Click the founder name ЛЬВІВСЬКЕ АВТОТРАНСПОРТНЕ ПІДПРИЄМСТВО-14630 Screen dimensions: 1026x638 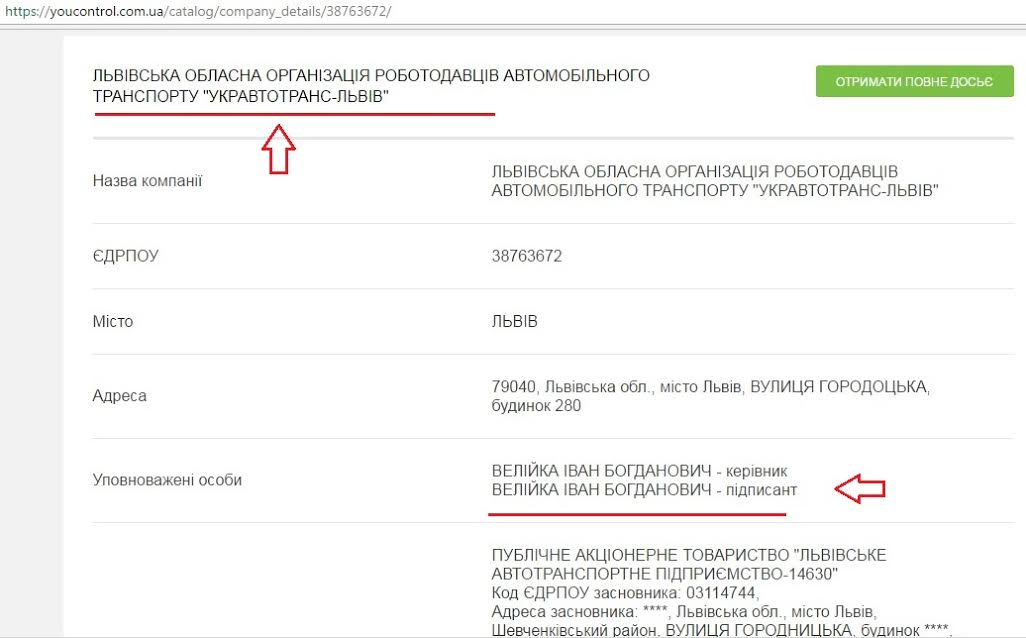pyautogui.click(x=689, y=564)
